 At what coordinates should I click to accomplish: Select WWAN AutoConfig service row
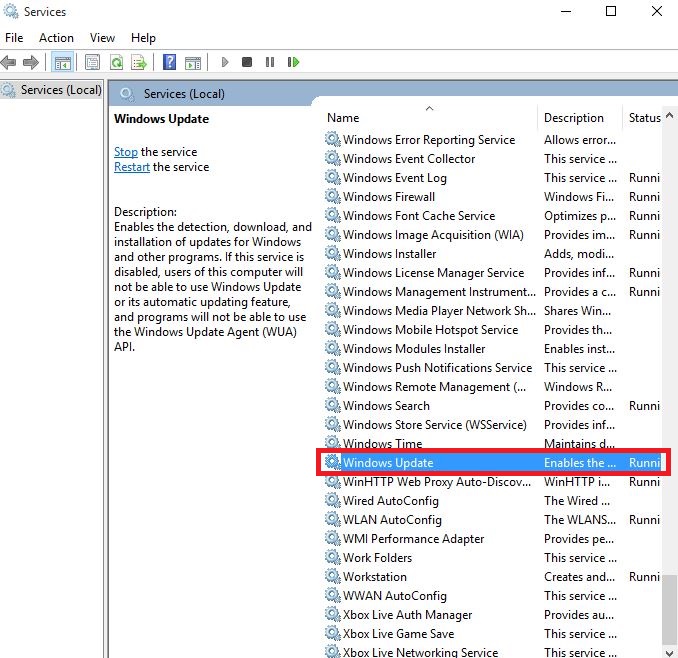493,596
